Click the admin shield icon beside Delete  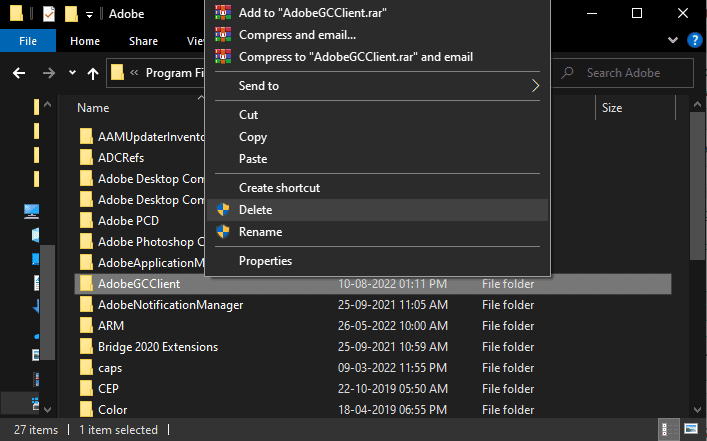coord(223,210)
